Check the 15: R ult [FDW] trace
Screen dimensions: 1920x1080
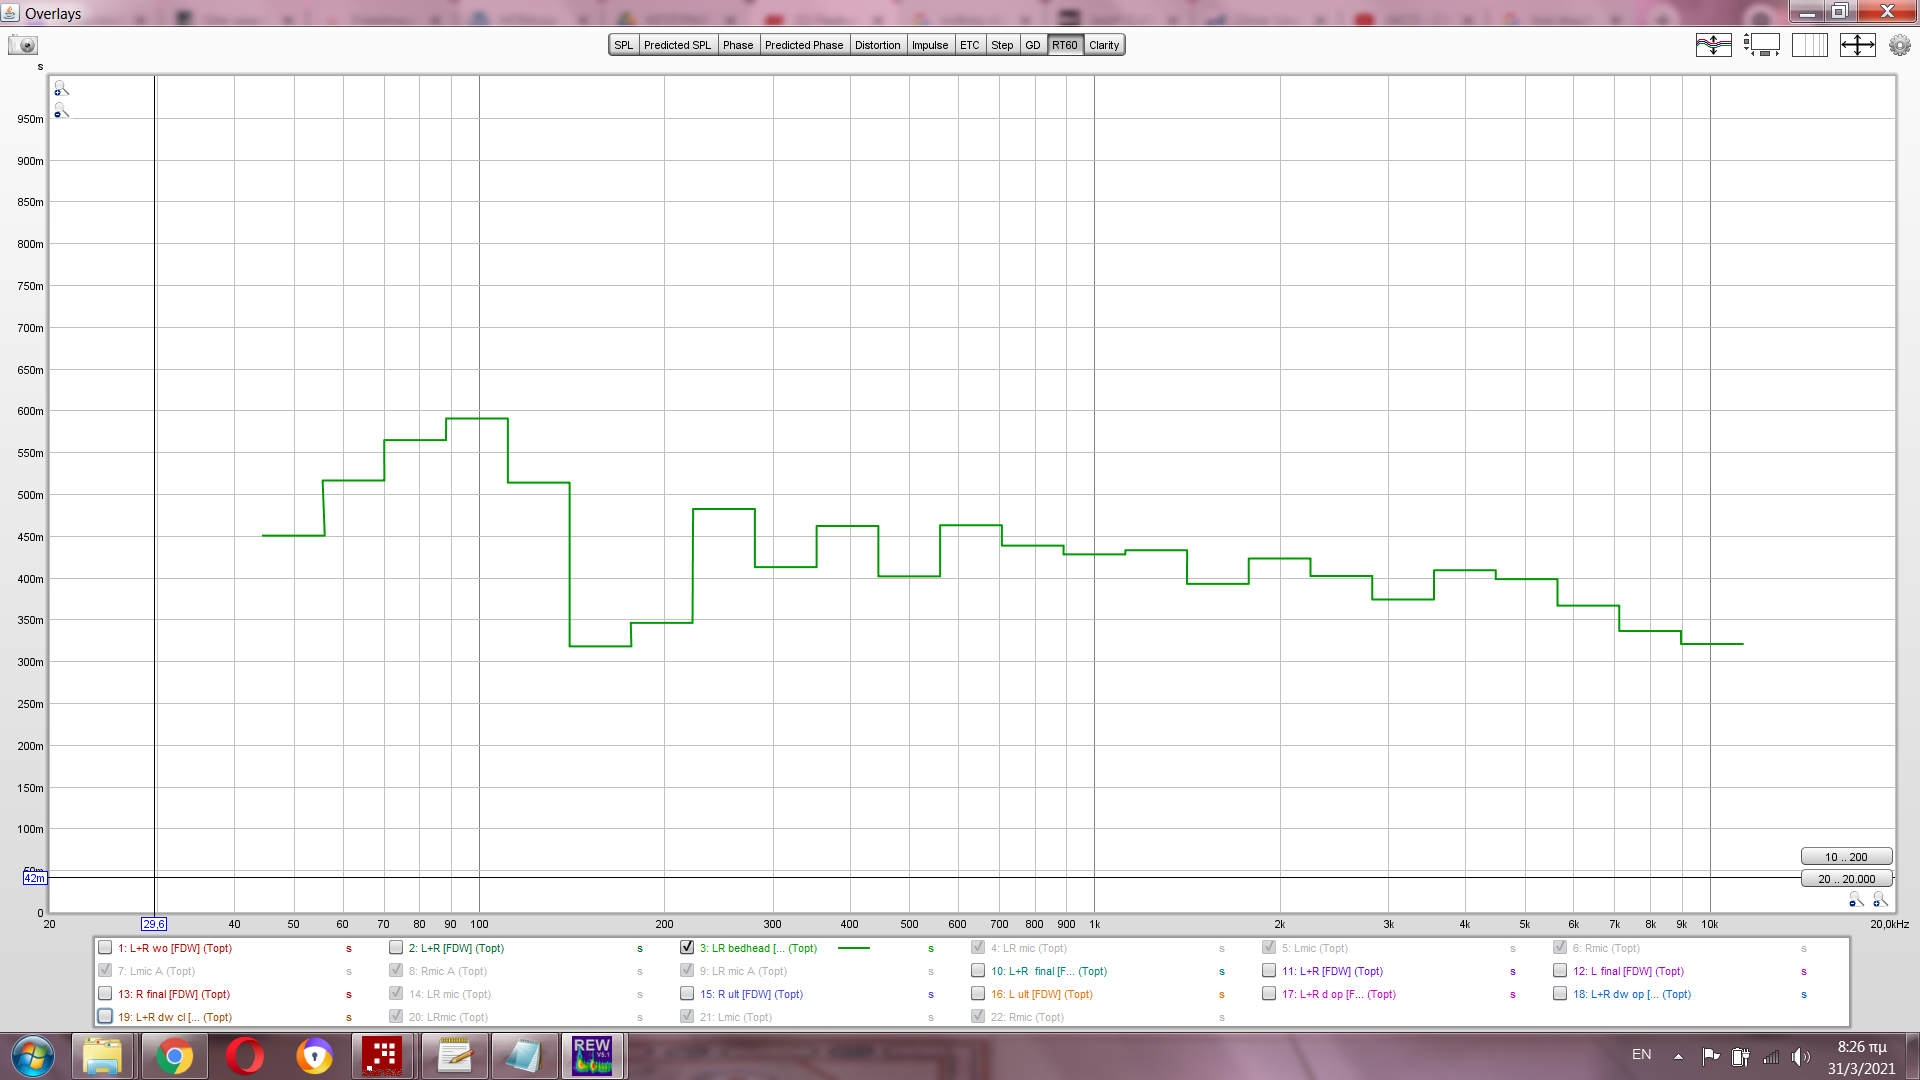[x=687, y=993]
